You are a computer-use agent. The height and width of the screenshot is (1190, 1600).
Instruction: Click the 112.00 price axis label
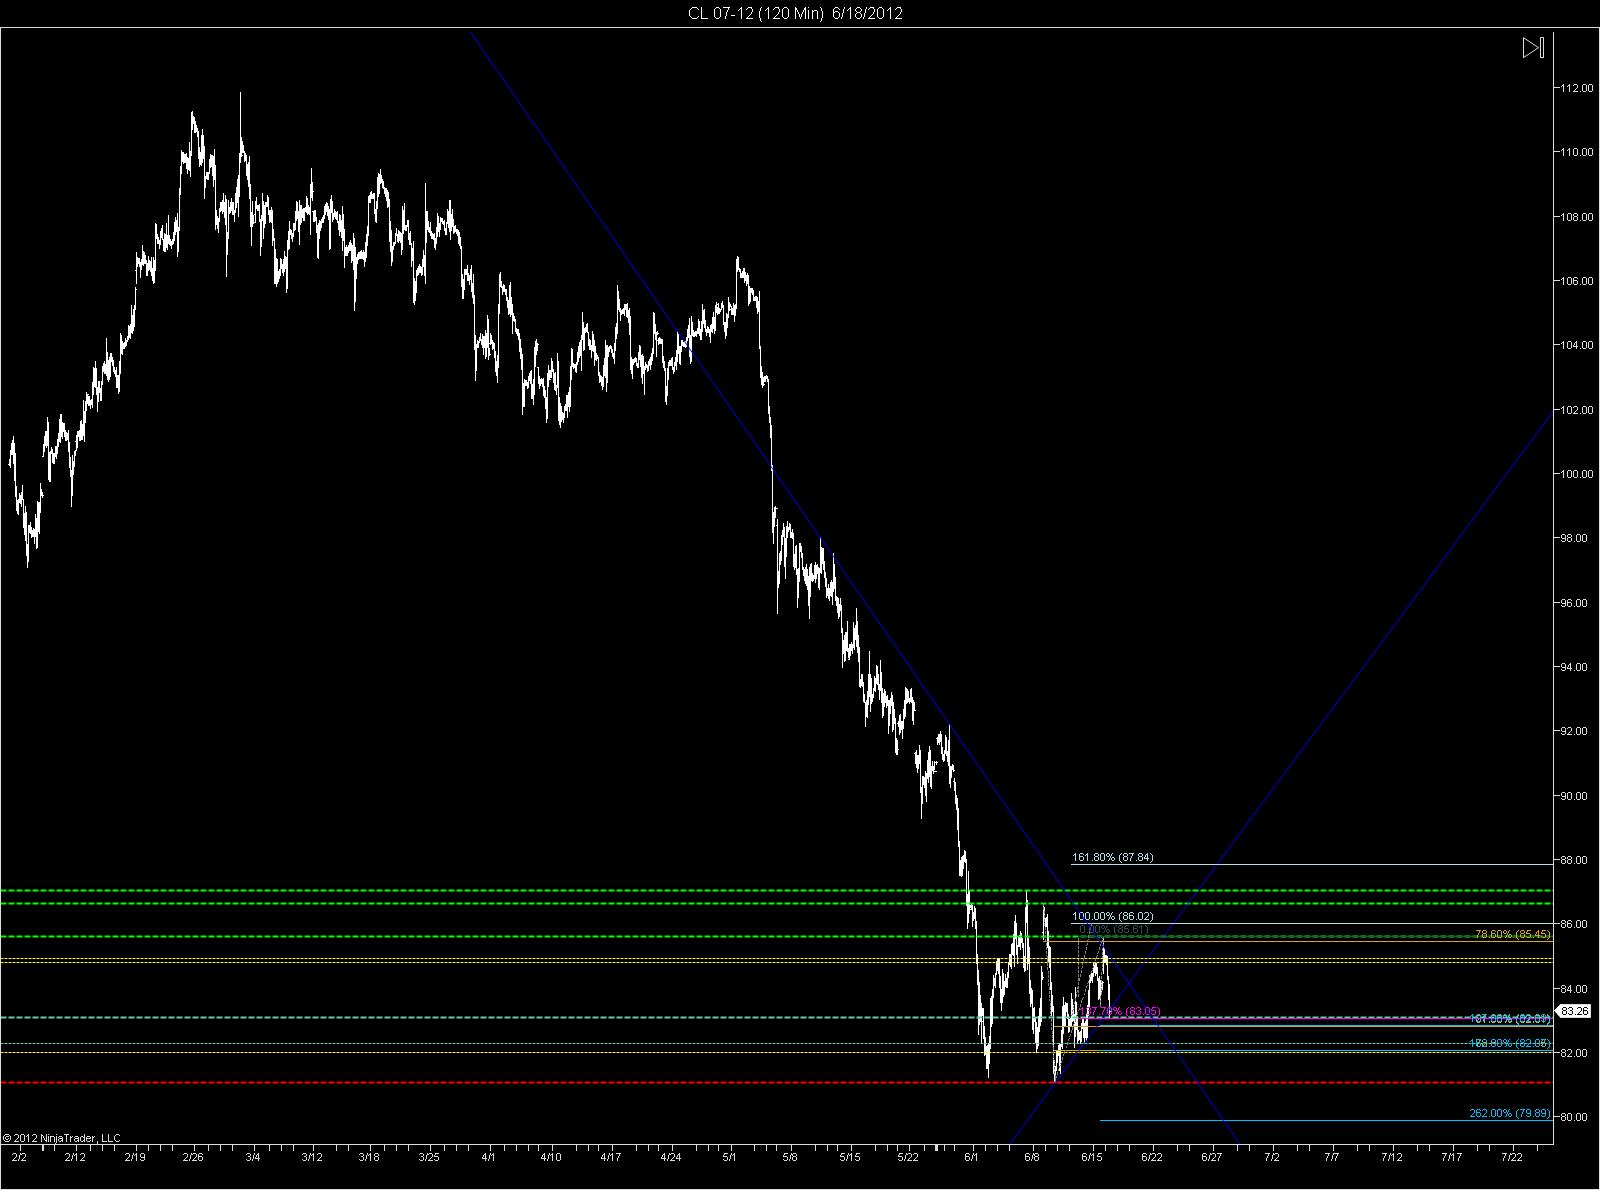pyautogui.click(x=1576, y=88)
